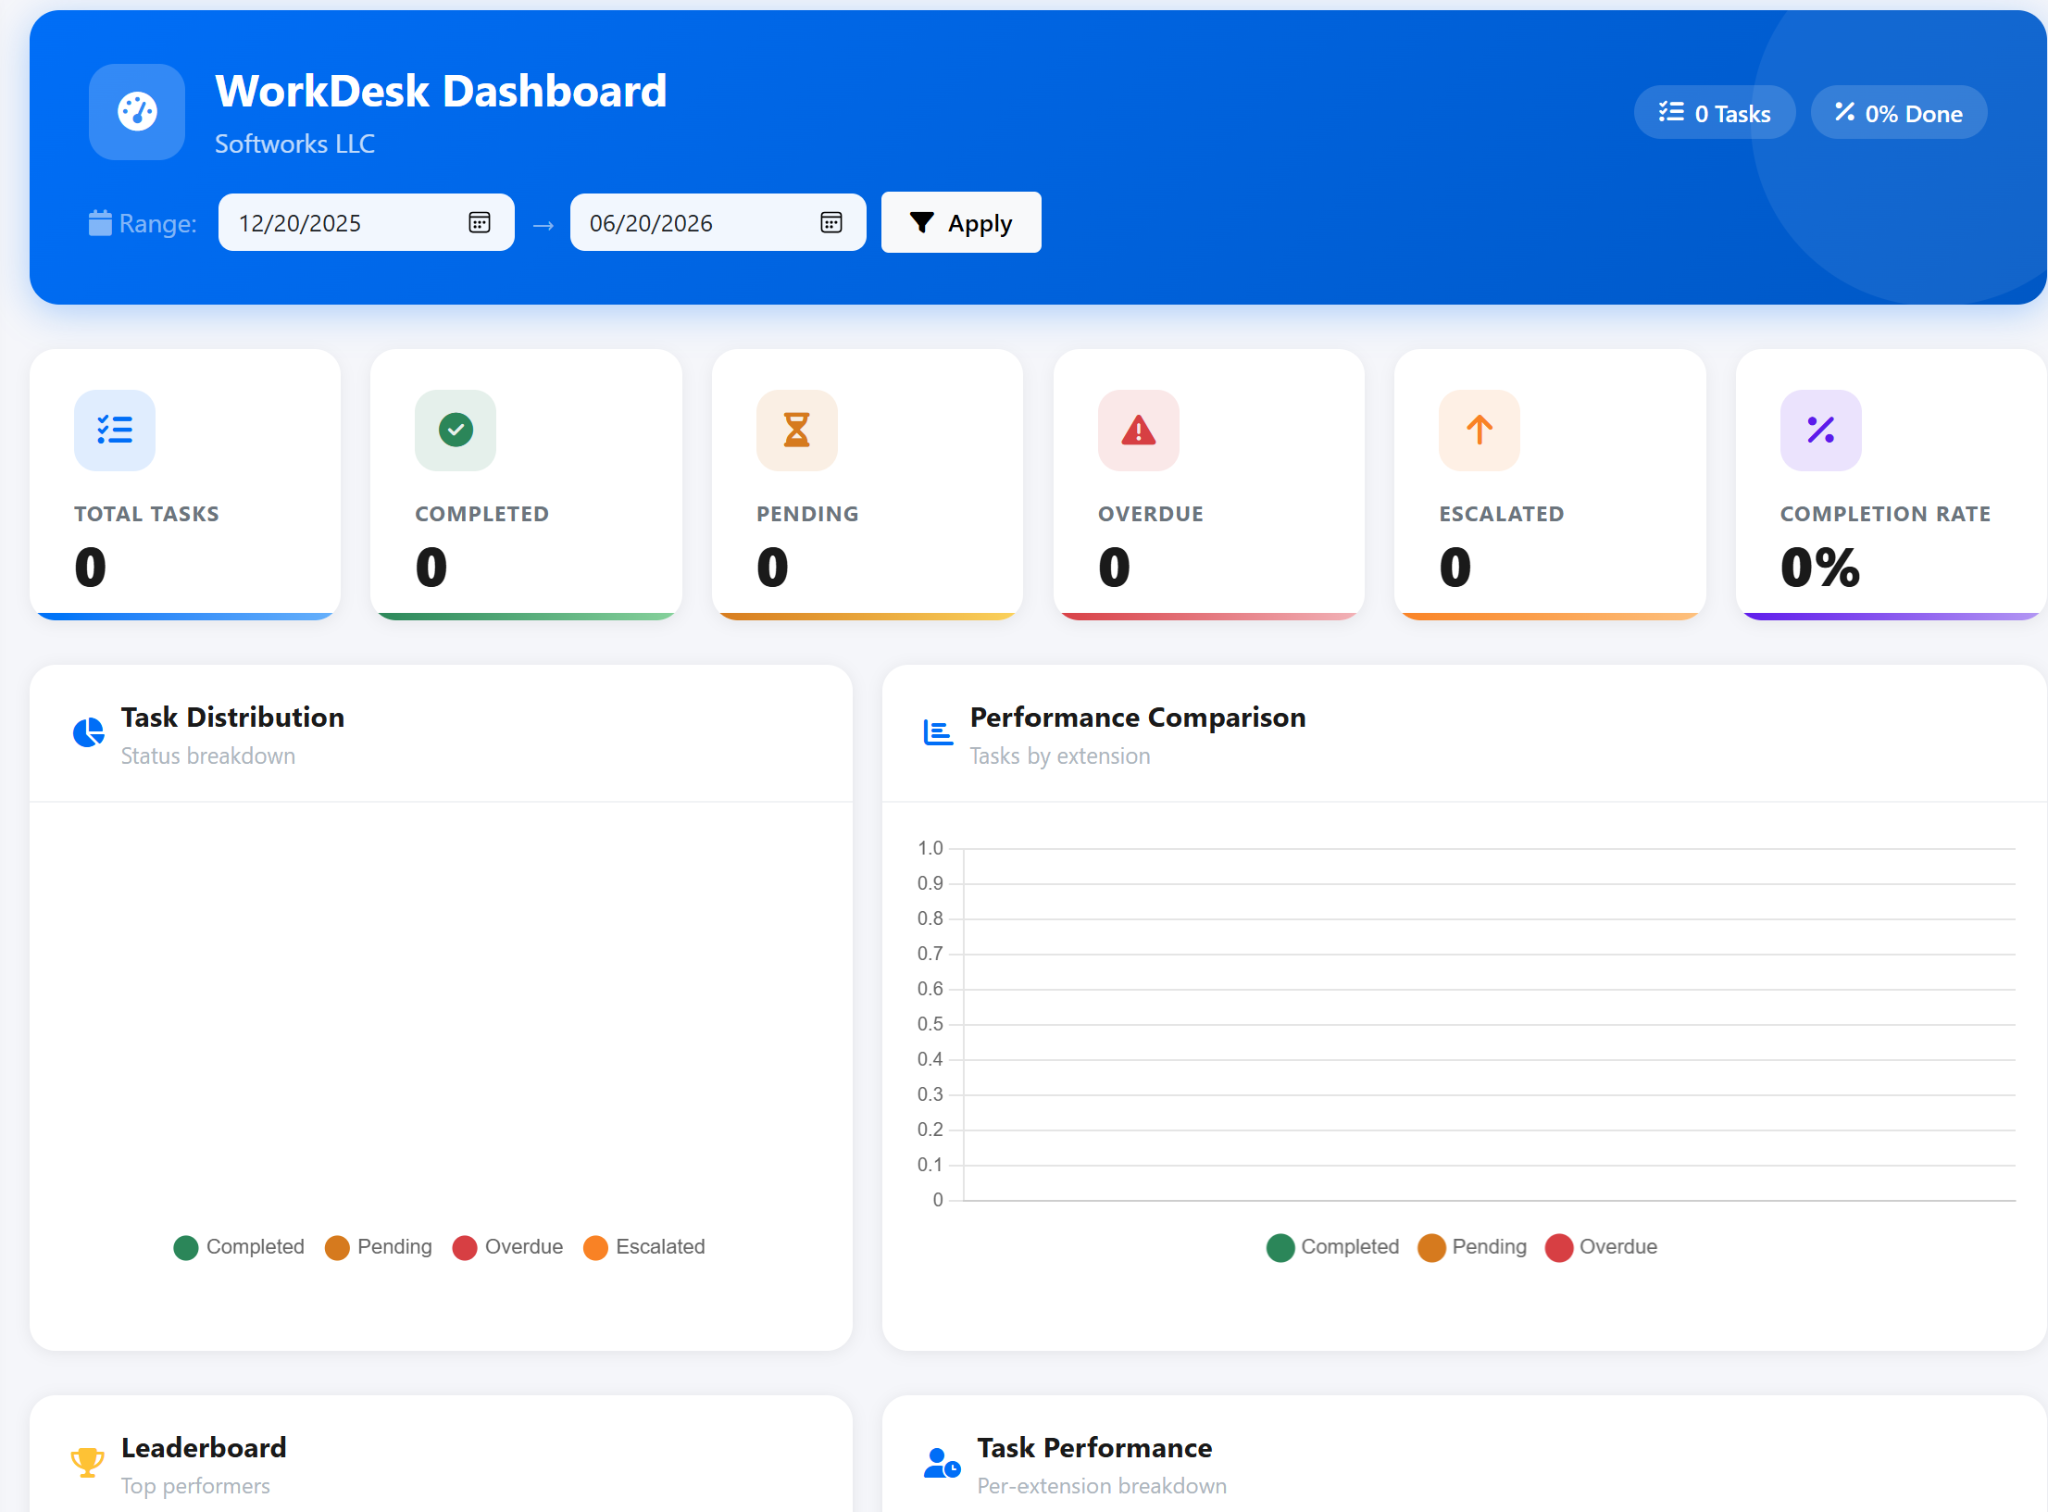Click the Task Distribution pie chart icon
2048x1512 pixels.
tap(89, 733)
